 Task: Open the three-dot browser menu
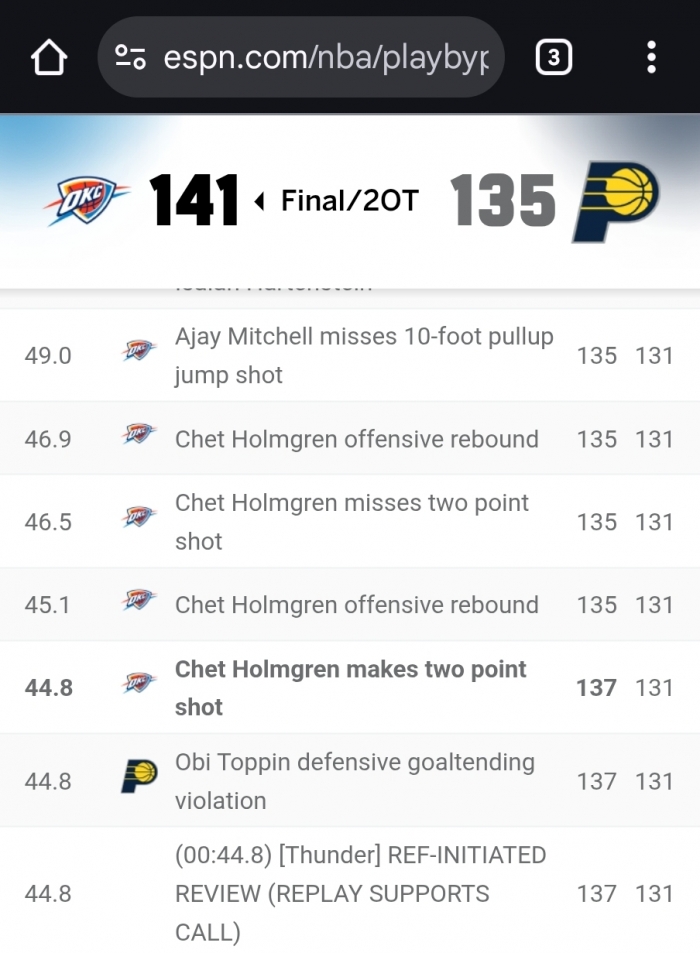click(x=651, y=58)
